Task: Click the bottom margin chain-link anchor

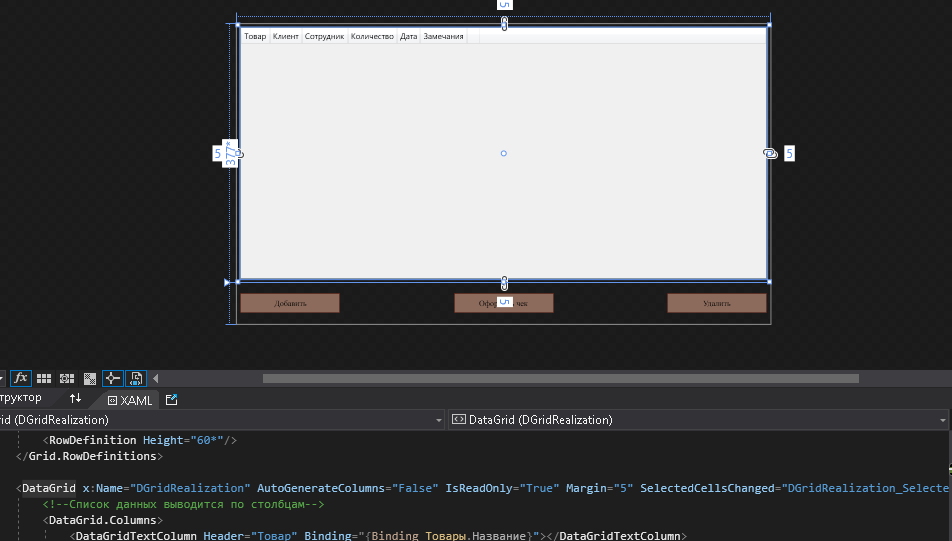Action: (x=504, y=283)
